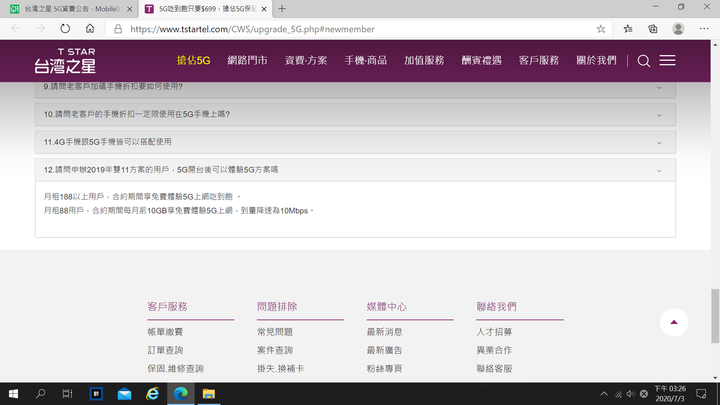This screenshot has width=720, height=405.
Task: Click the 案件查詢 footer link
Action: (275, 350)
